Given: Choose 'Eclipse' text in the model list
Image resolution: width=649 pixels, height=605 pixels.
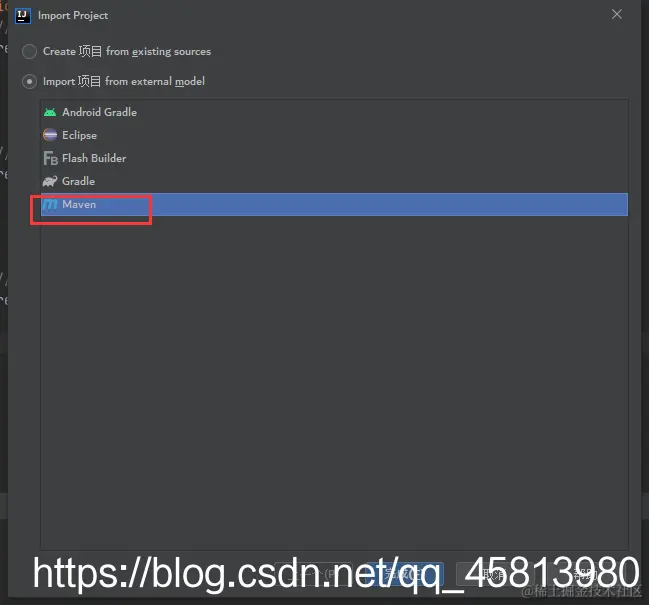Looking at the screenshot, I should tap(79, 135).
